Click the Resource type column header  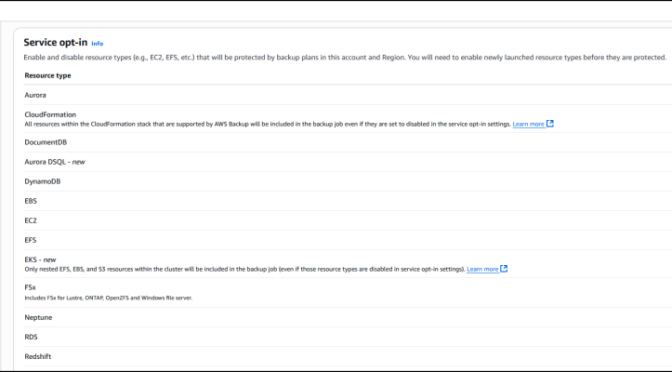pyautogui.click(x=48, y=75)
